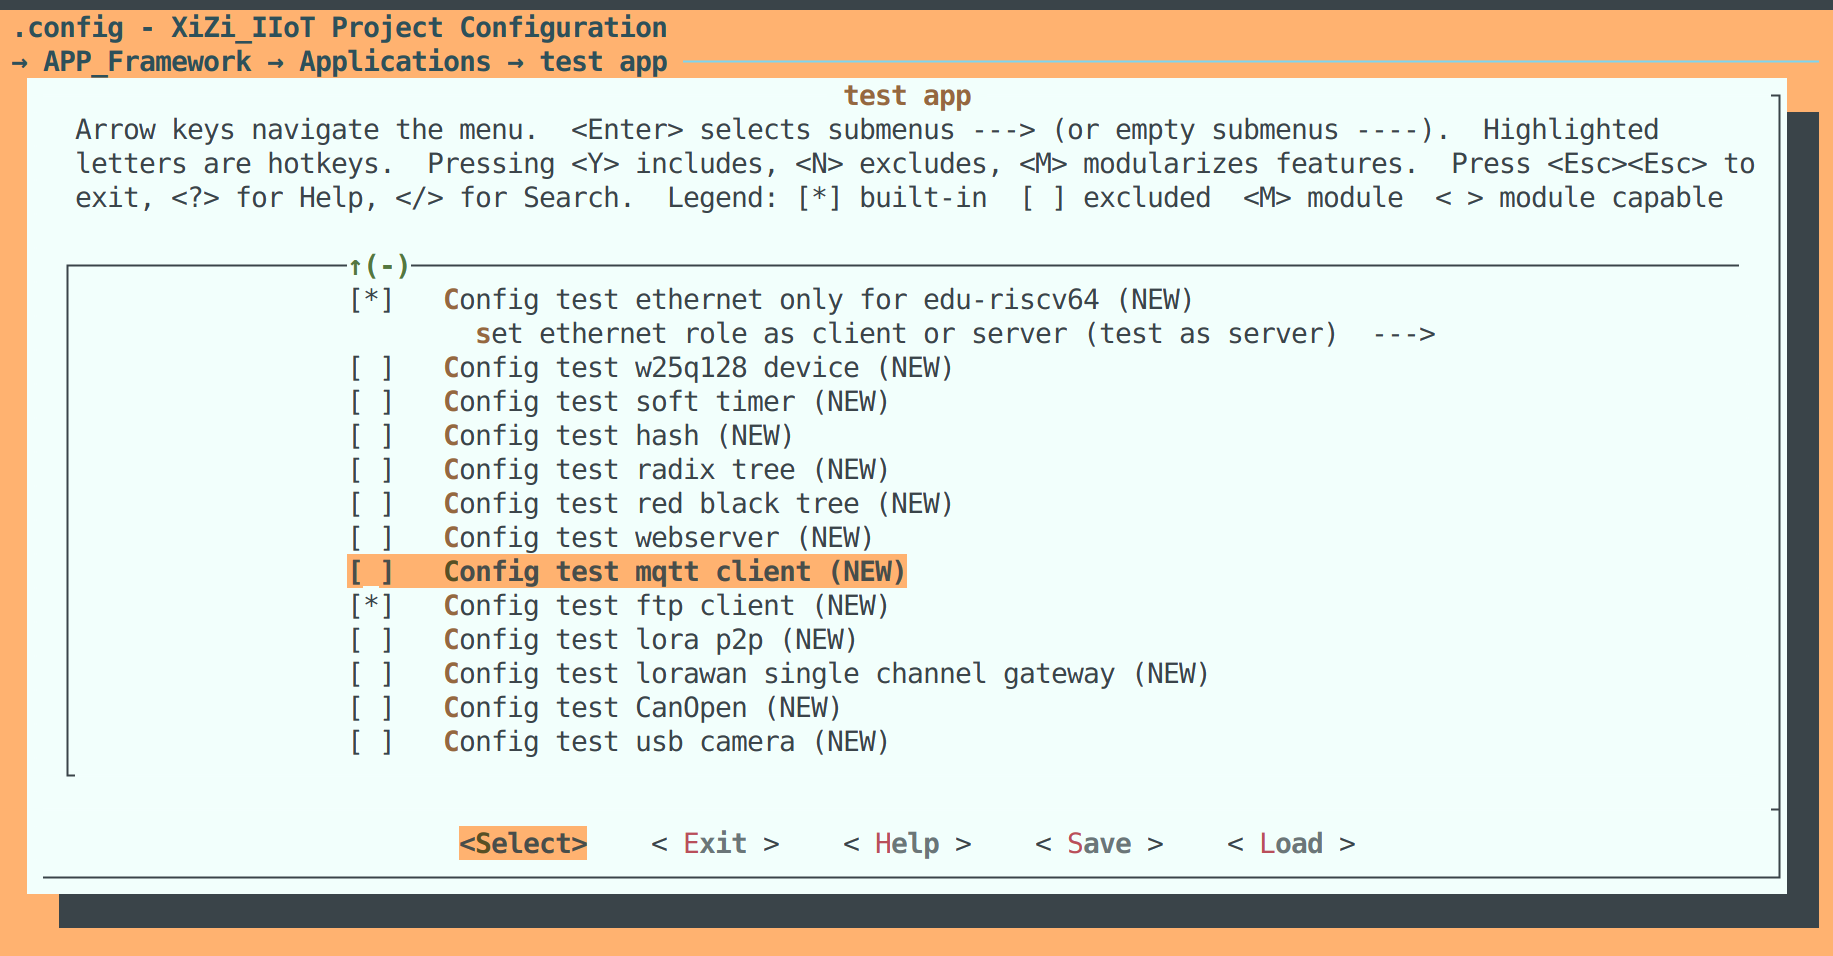
Task: Toggle the mqtt client test checkbox
Action: (x=371, y=572)
